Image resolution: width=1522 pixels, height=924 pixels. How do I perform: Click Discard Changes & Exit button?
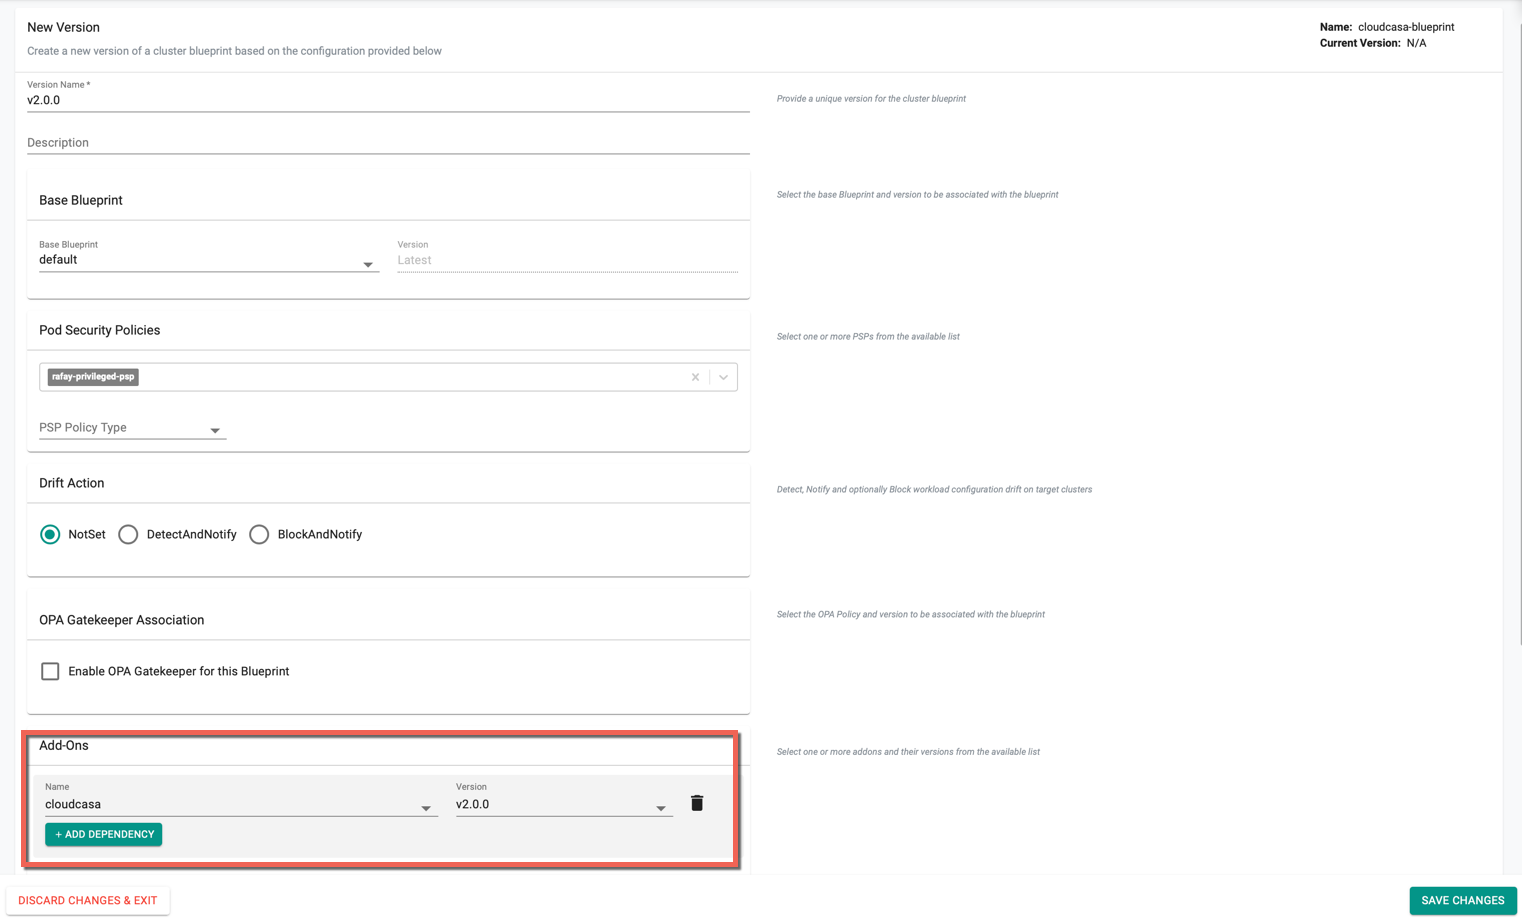[88, 900]
